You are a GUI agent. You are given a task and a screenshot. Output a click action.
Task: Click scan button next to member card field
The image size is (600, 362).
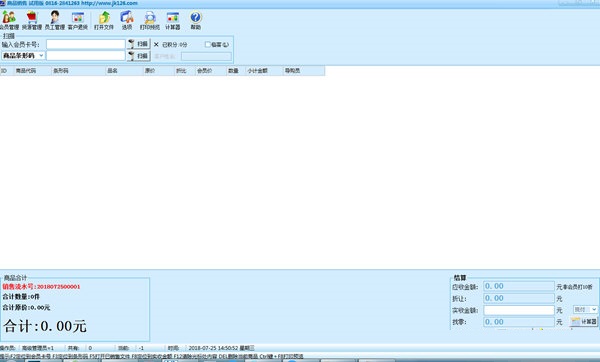(139, 44)
